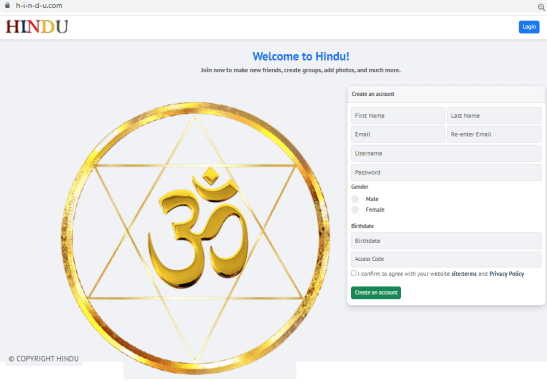Click the 'Join now to make new friends' tagline
Viewport: 547px width, 383px height.
point(301,70)
